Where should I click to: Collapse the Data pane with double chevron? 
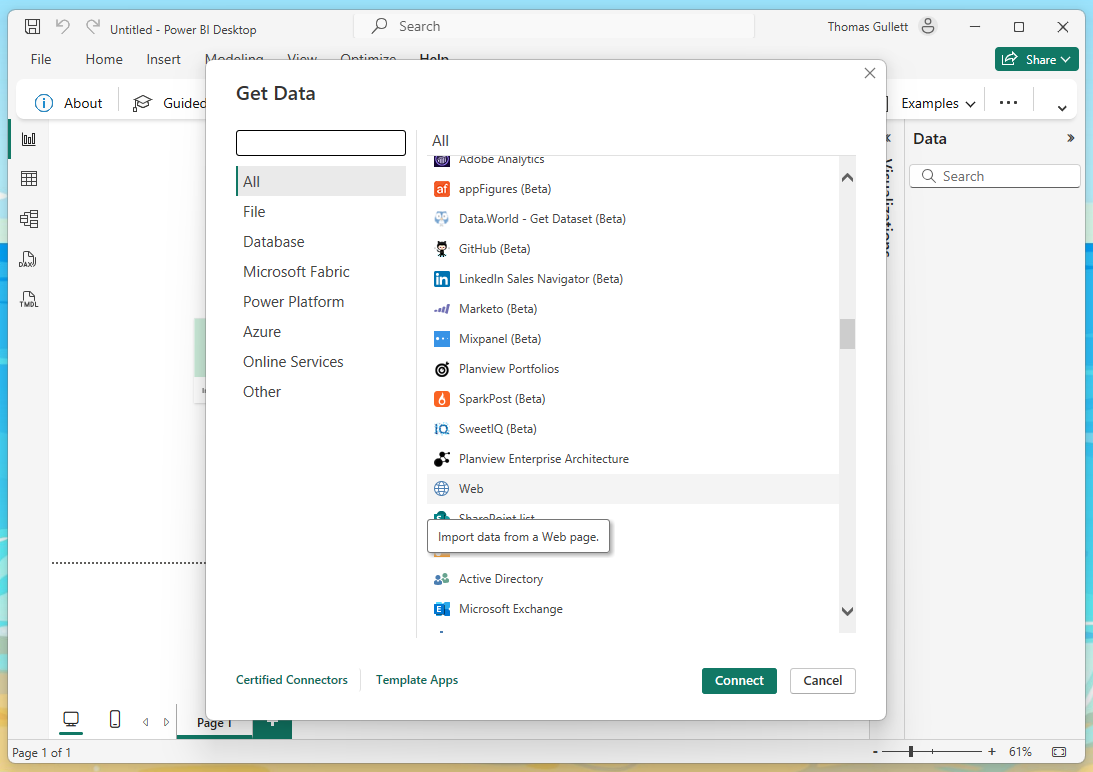(x=1070, y=139)
